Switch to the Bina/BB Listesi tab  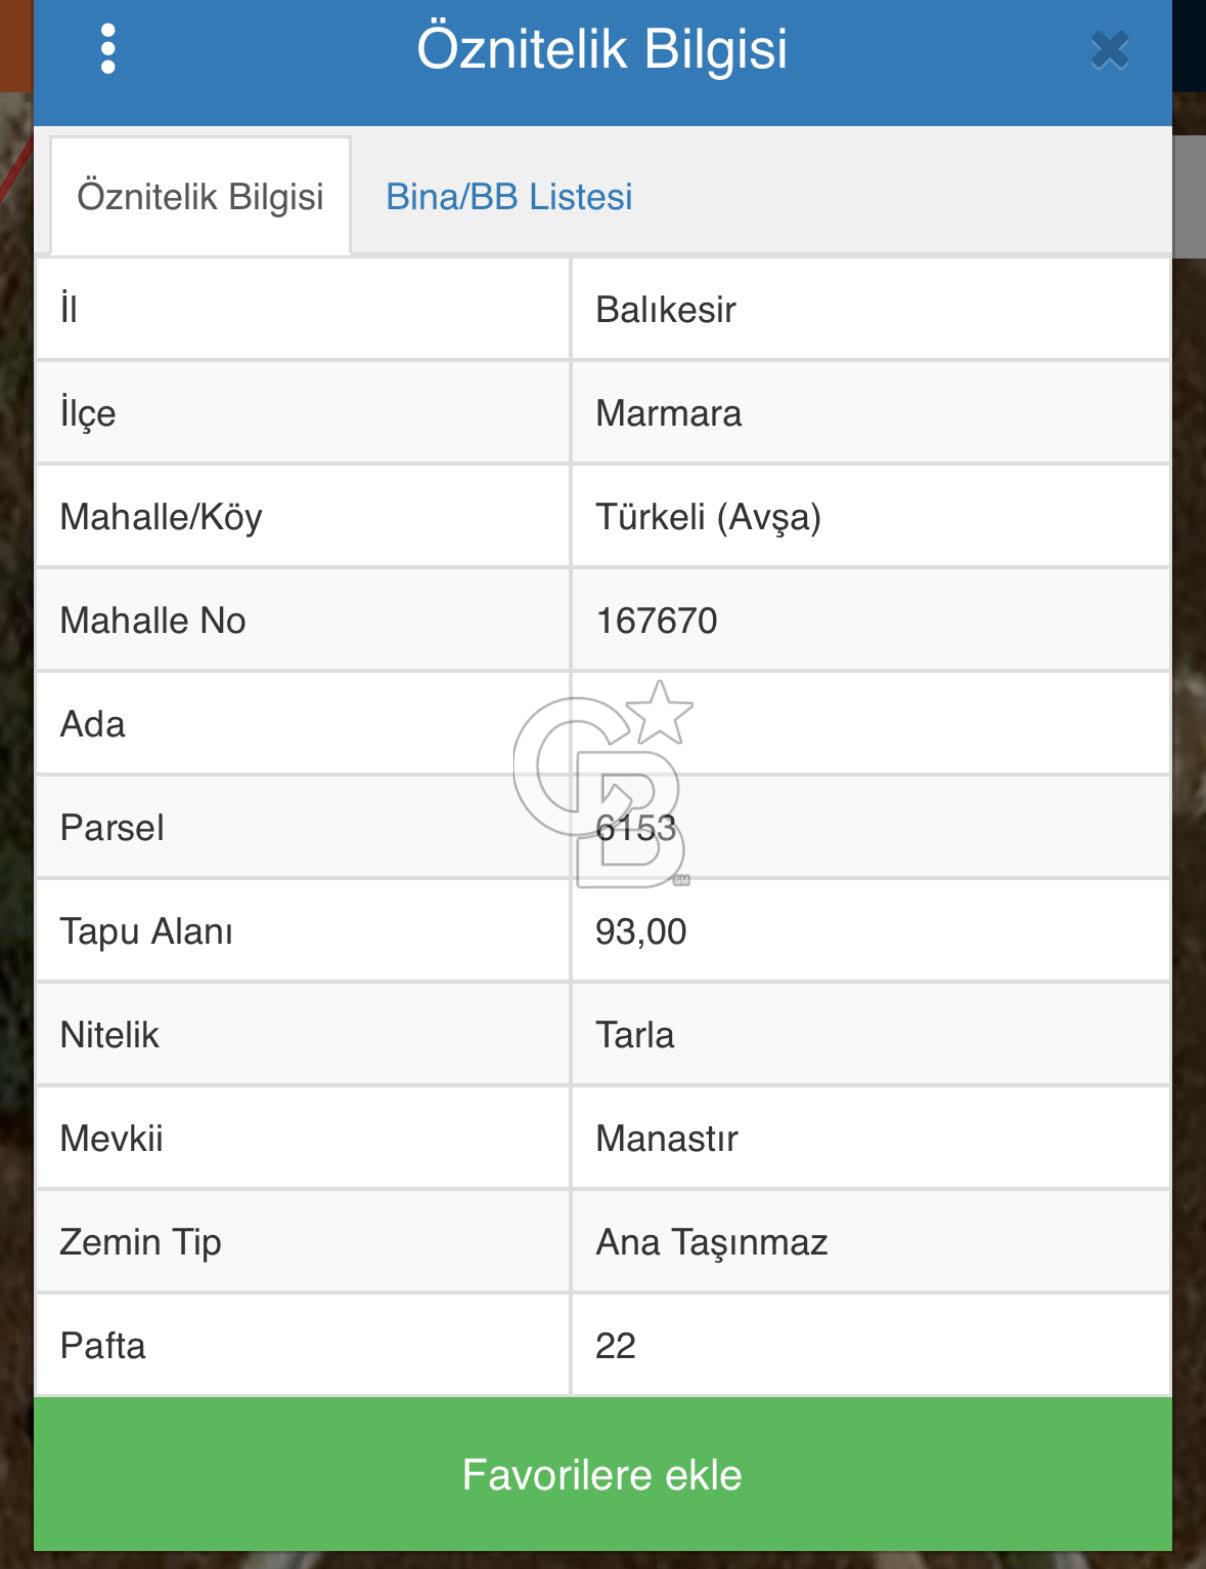pyautogui.click(x=509, y=197)
